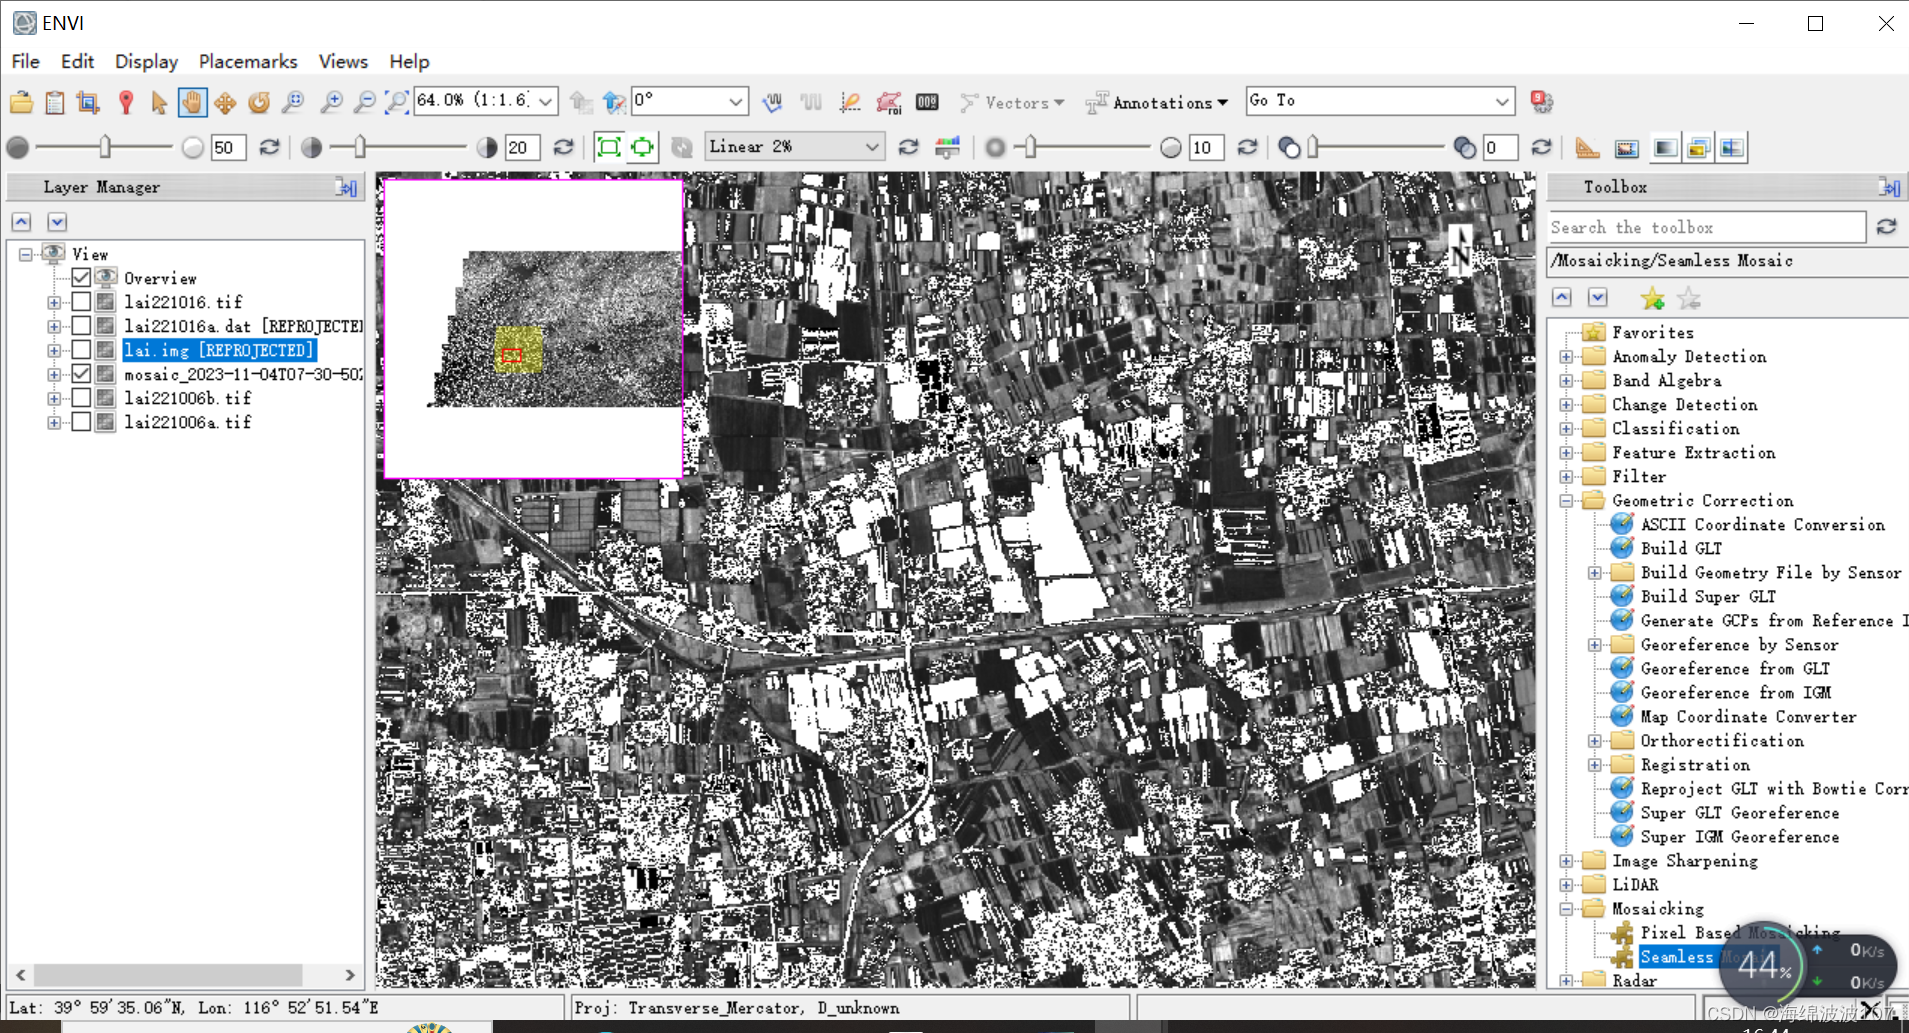Click the contrast slider handle
The image size is (1909, 1033).
[360, 148]
